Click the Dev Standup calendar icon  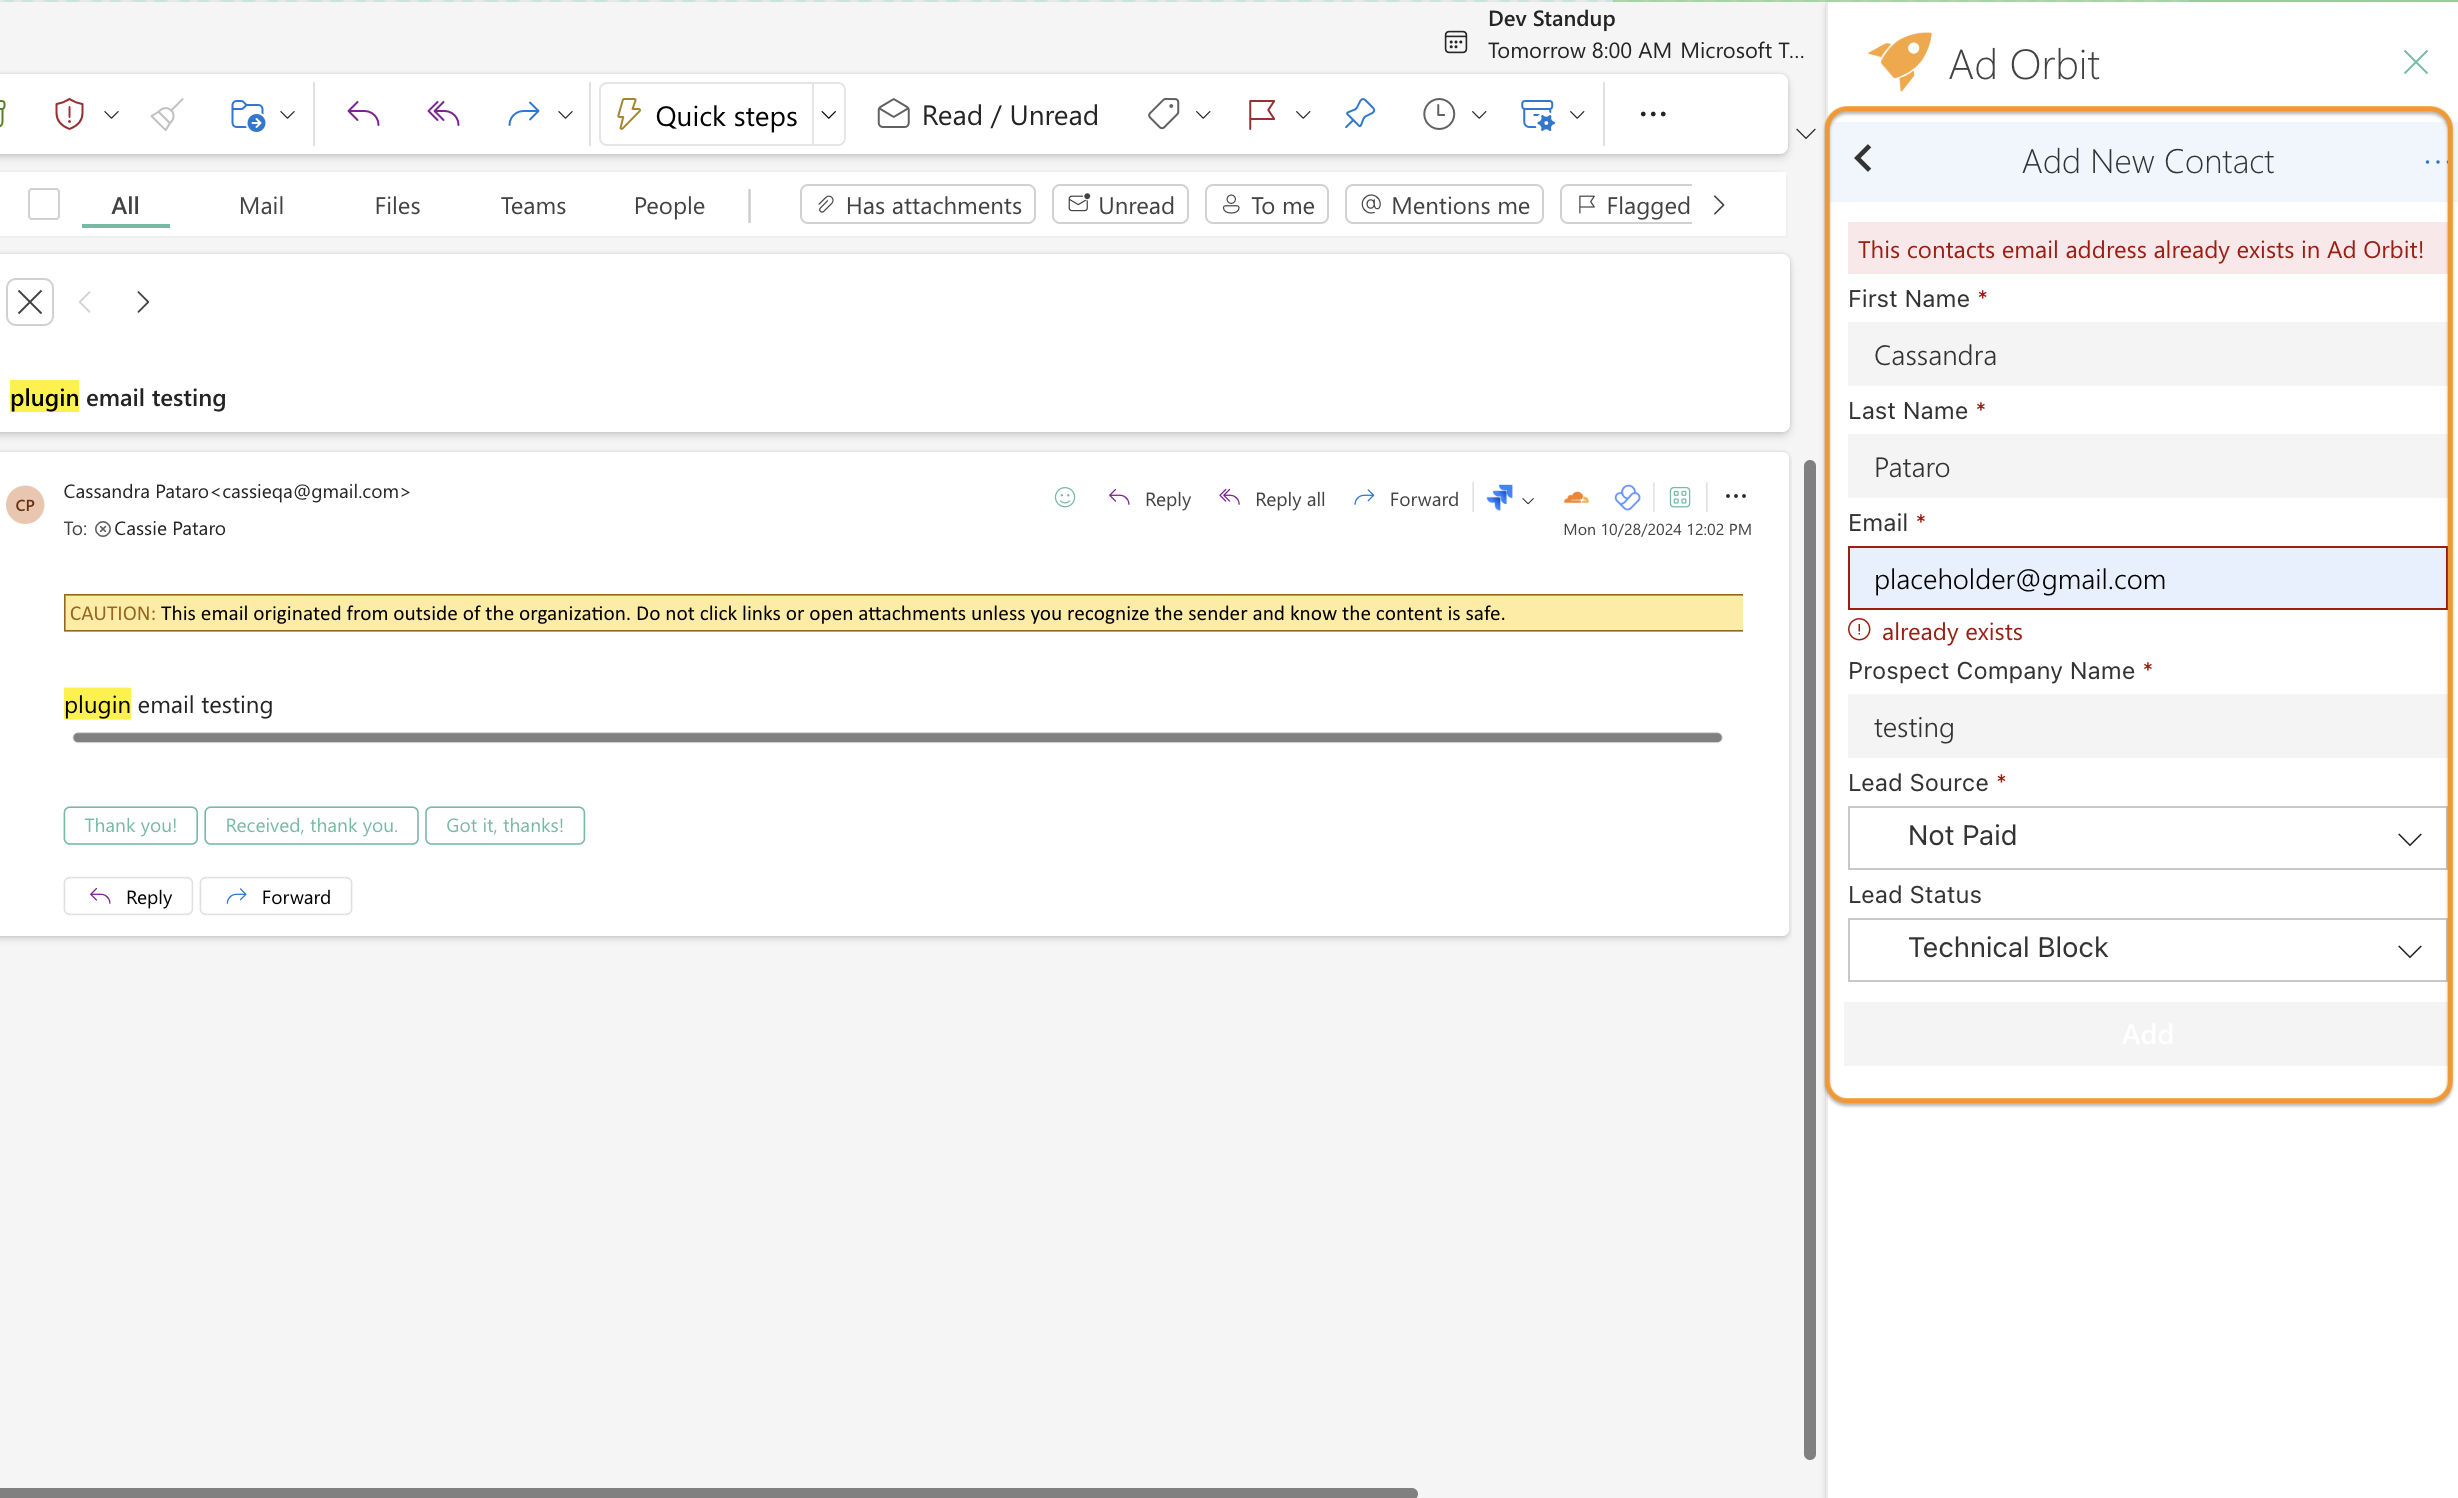[x=1456, y=42]
